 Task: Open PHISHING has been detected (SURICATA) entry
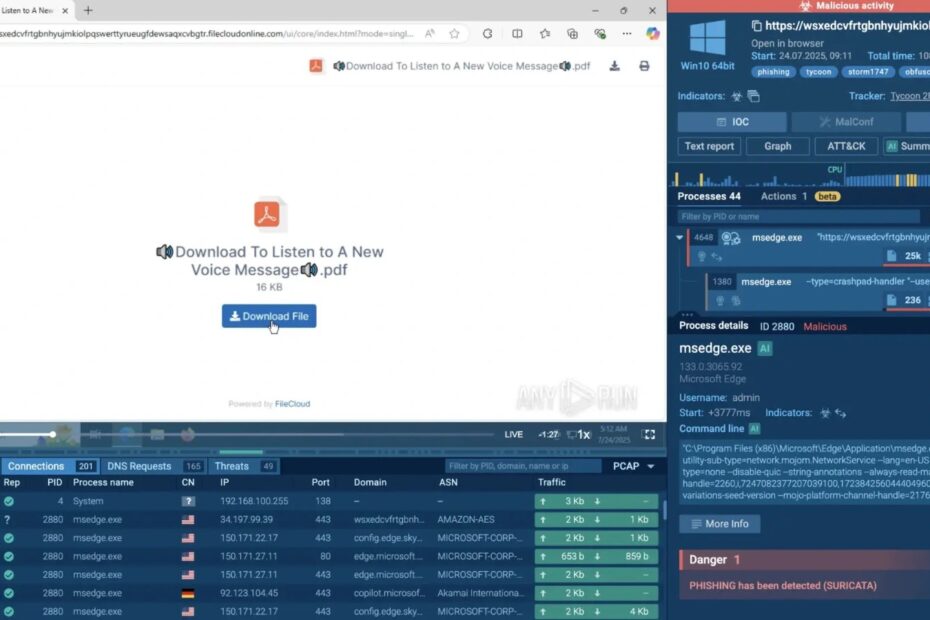pyautogui.click(x=782, y=586)
